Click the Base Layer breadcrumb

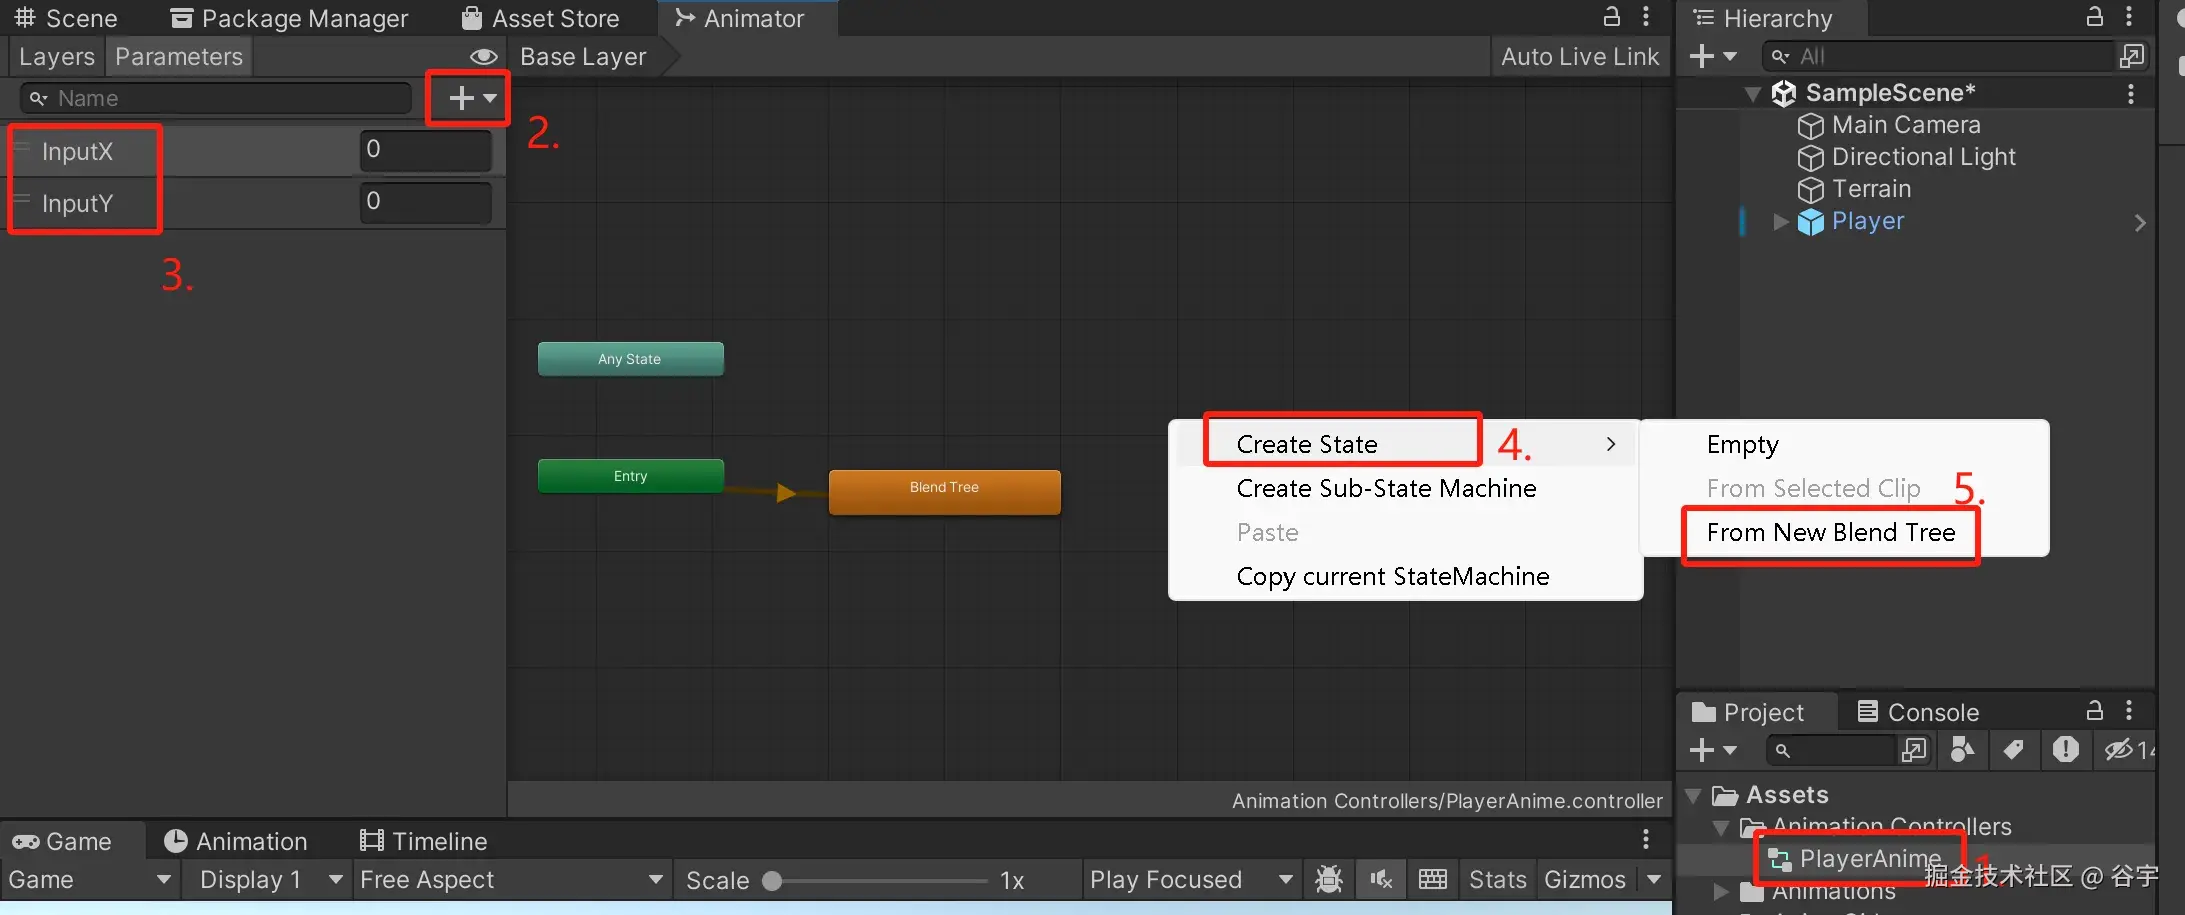click(x=583, y=57)
